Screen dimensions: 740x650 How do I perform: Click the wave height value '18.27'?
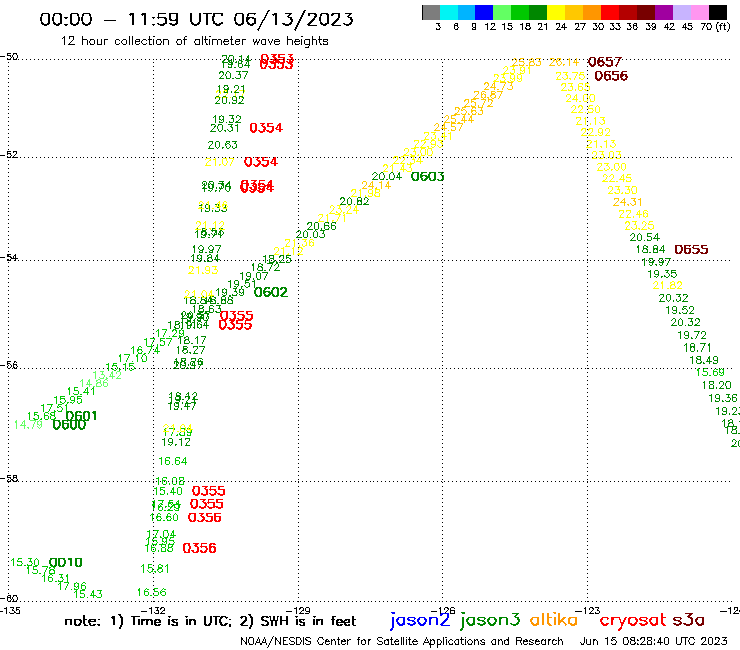(x=191, y=350)
